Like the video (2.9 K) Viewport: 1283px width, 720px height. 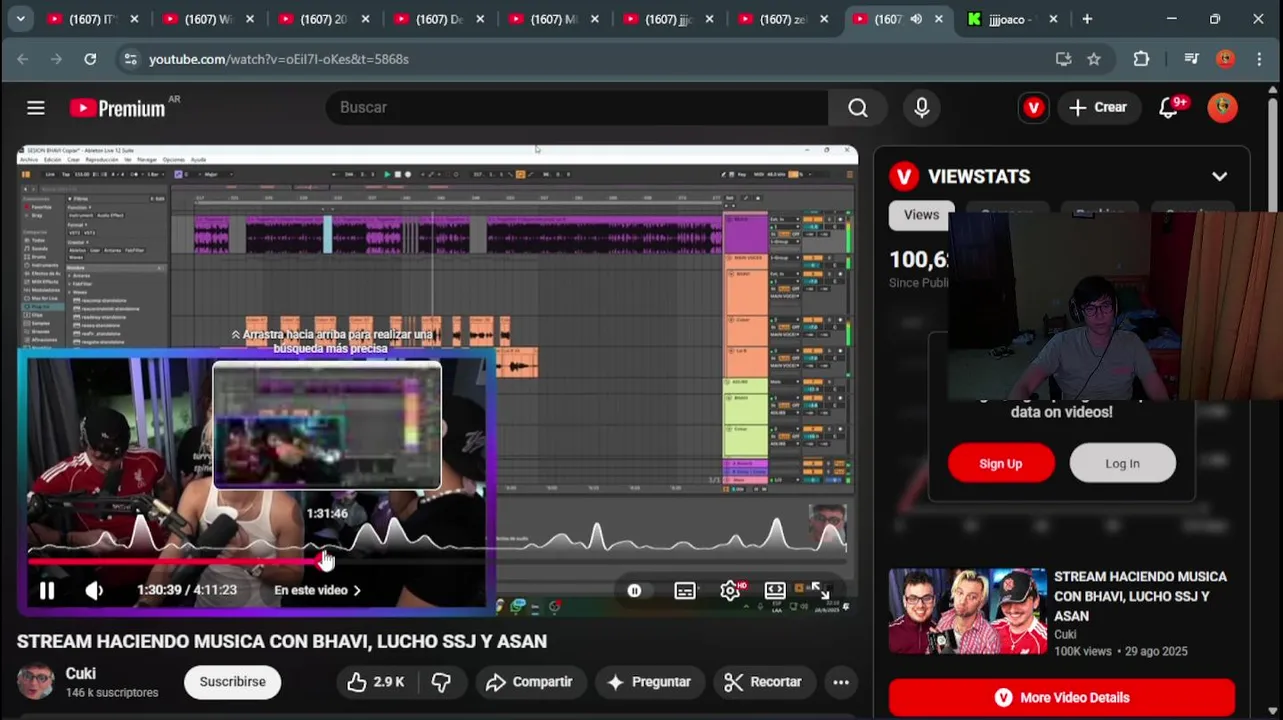click(x=375, y=682)
